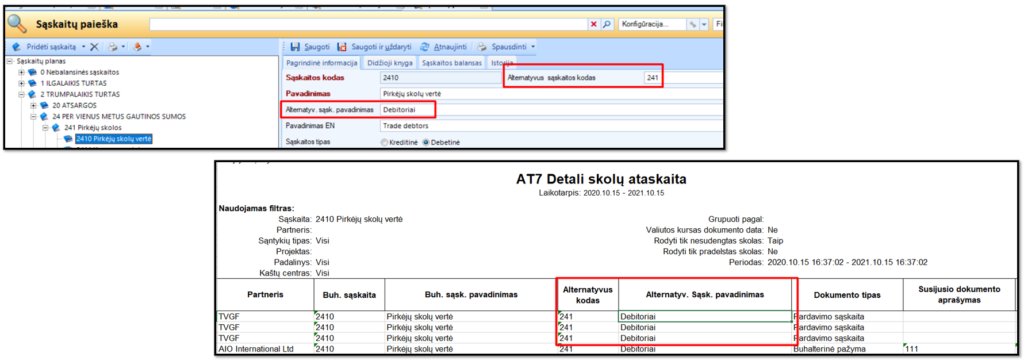Select 241 Pirkėjų skolos tree item
1024x360 pixels.
coord(92,127)
